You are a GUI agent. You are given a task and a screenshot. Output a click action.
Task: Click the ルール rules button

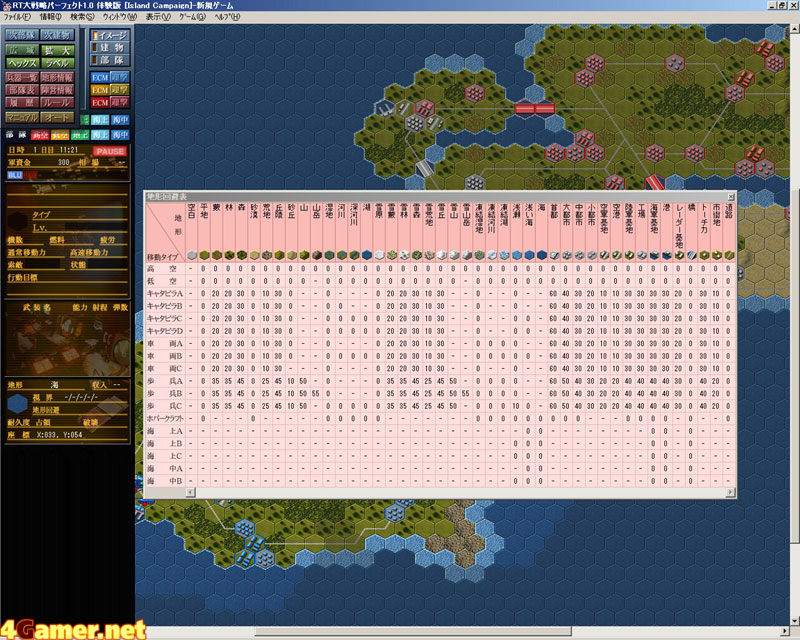click(57, 103)
